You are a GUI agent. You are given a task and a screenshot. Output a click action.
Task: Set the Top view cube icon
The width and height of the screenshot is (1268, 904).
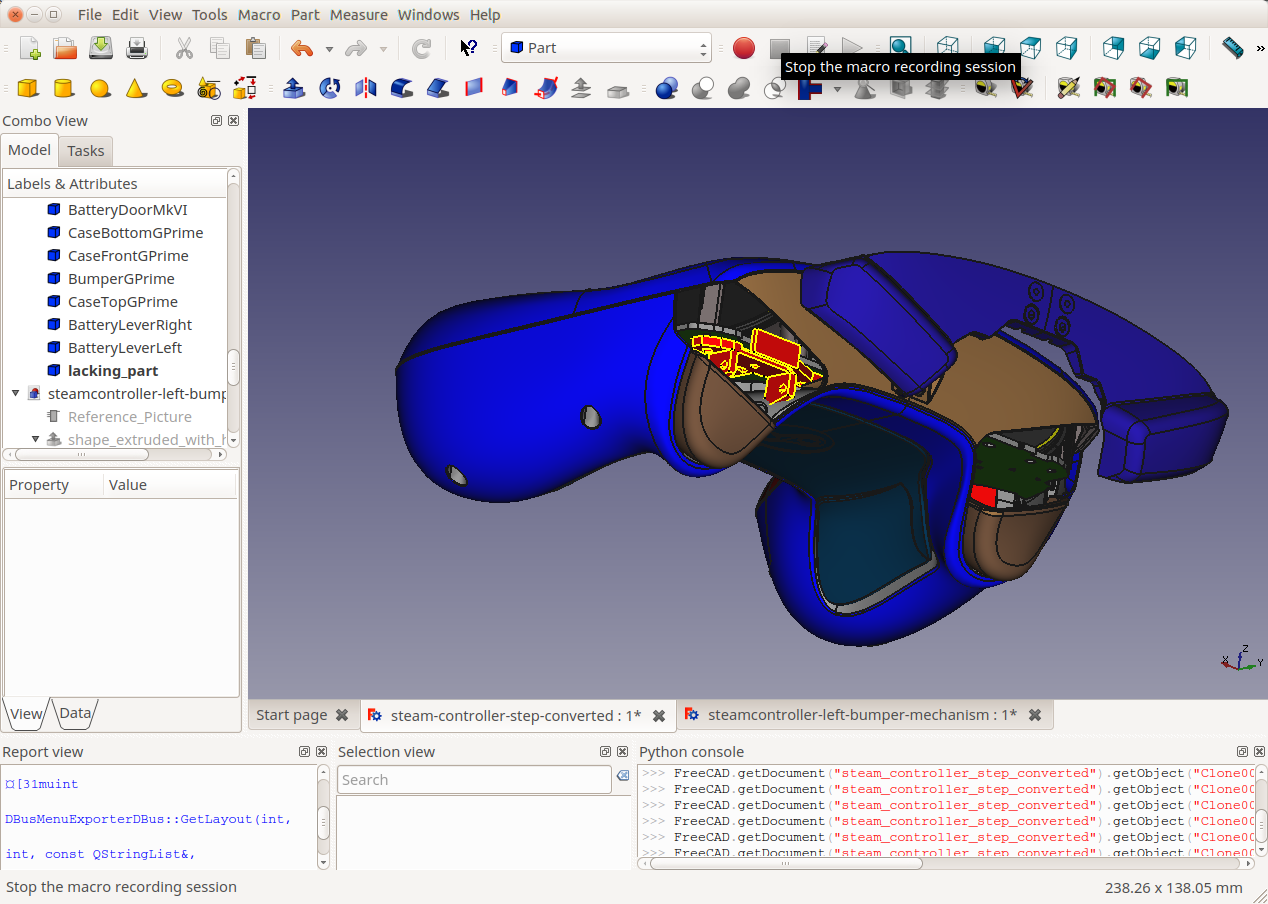[1031, 47]
